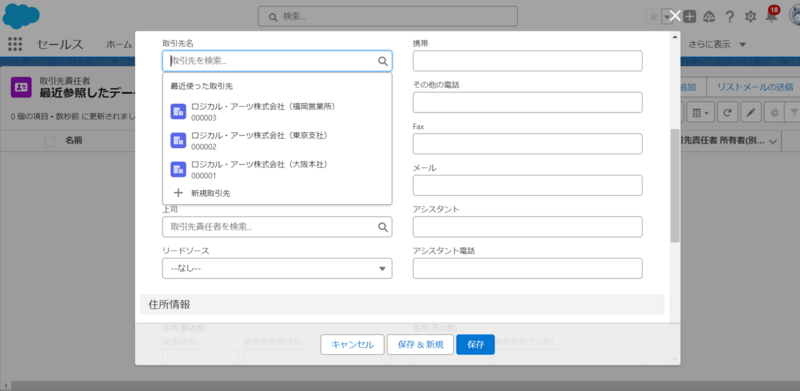Choose ロジカル・アーツ株式会社（福岡営業所）
Screen dimensions: 800x391
pos(277,112)
